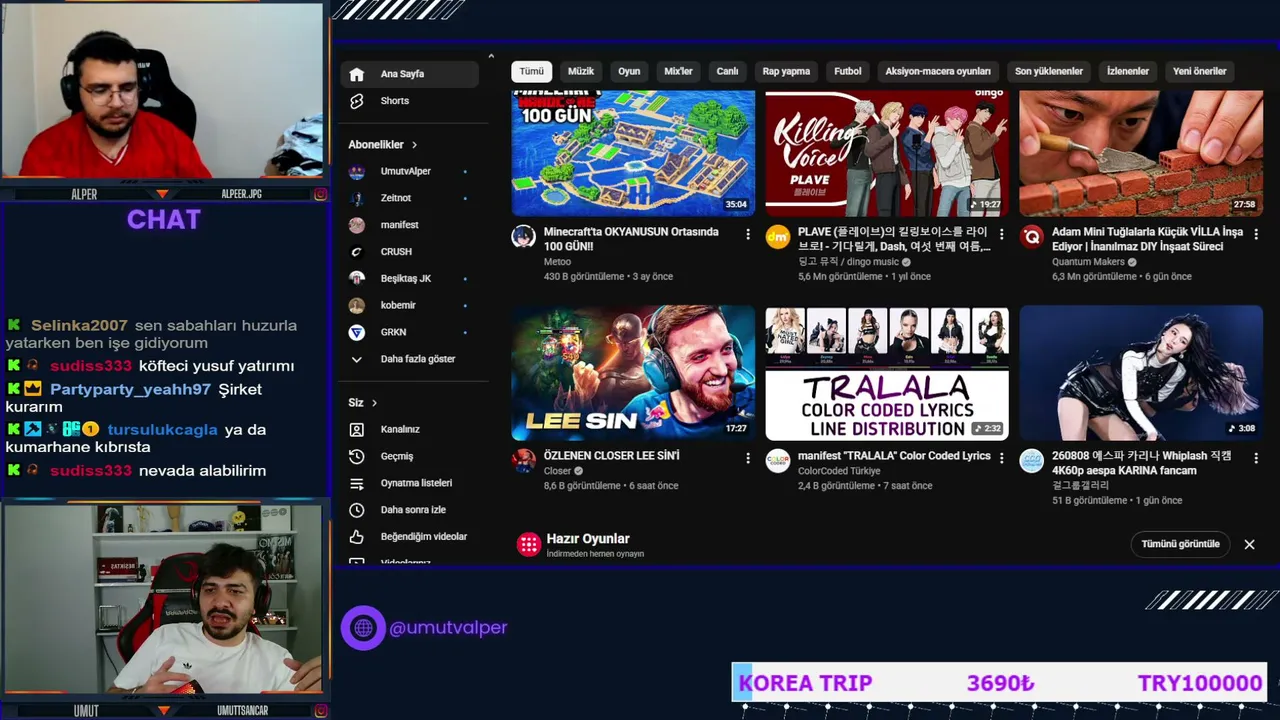Click username Partyparty_yeahh97 in chat
The width and height of the screenshot is (1280, 720).
coord(130,389)
